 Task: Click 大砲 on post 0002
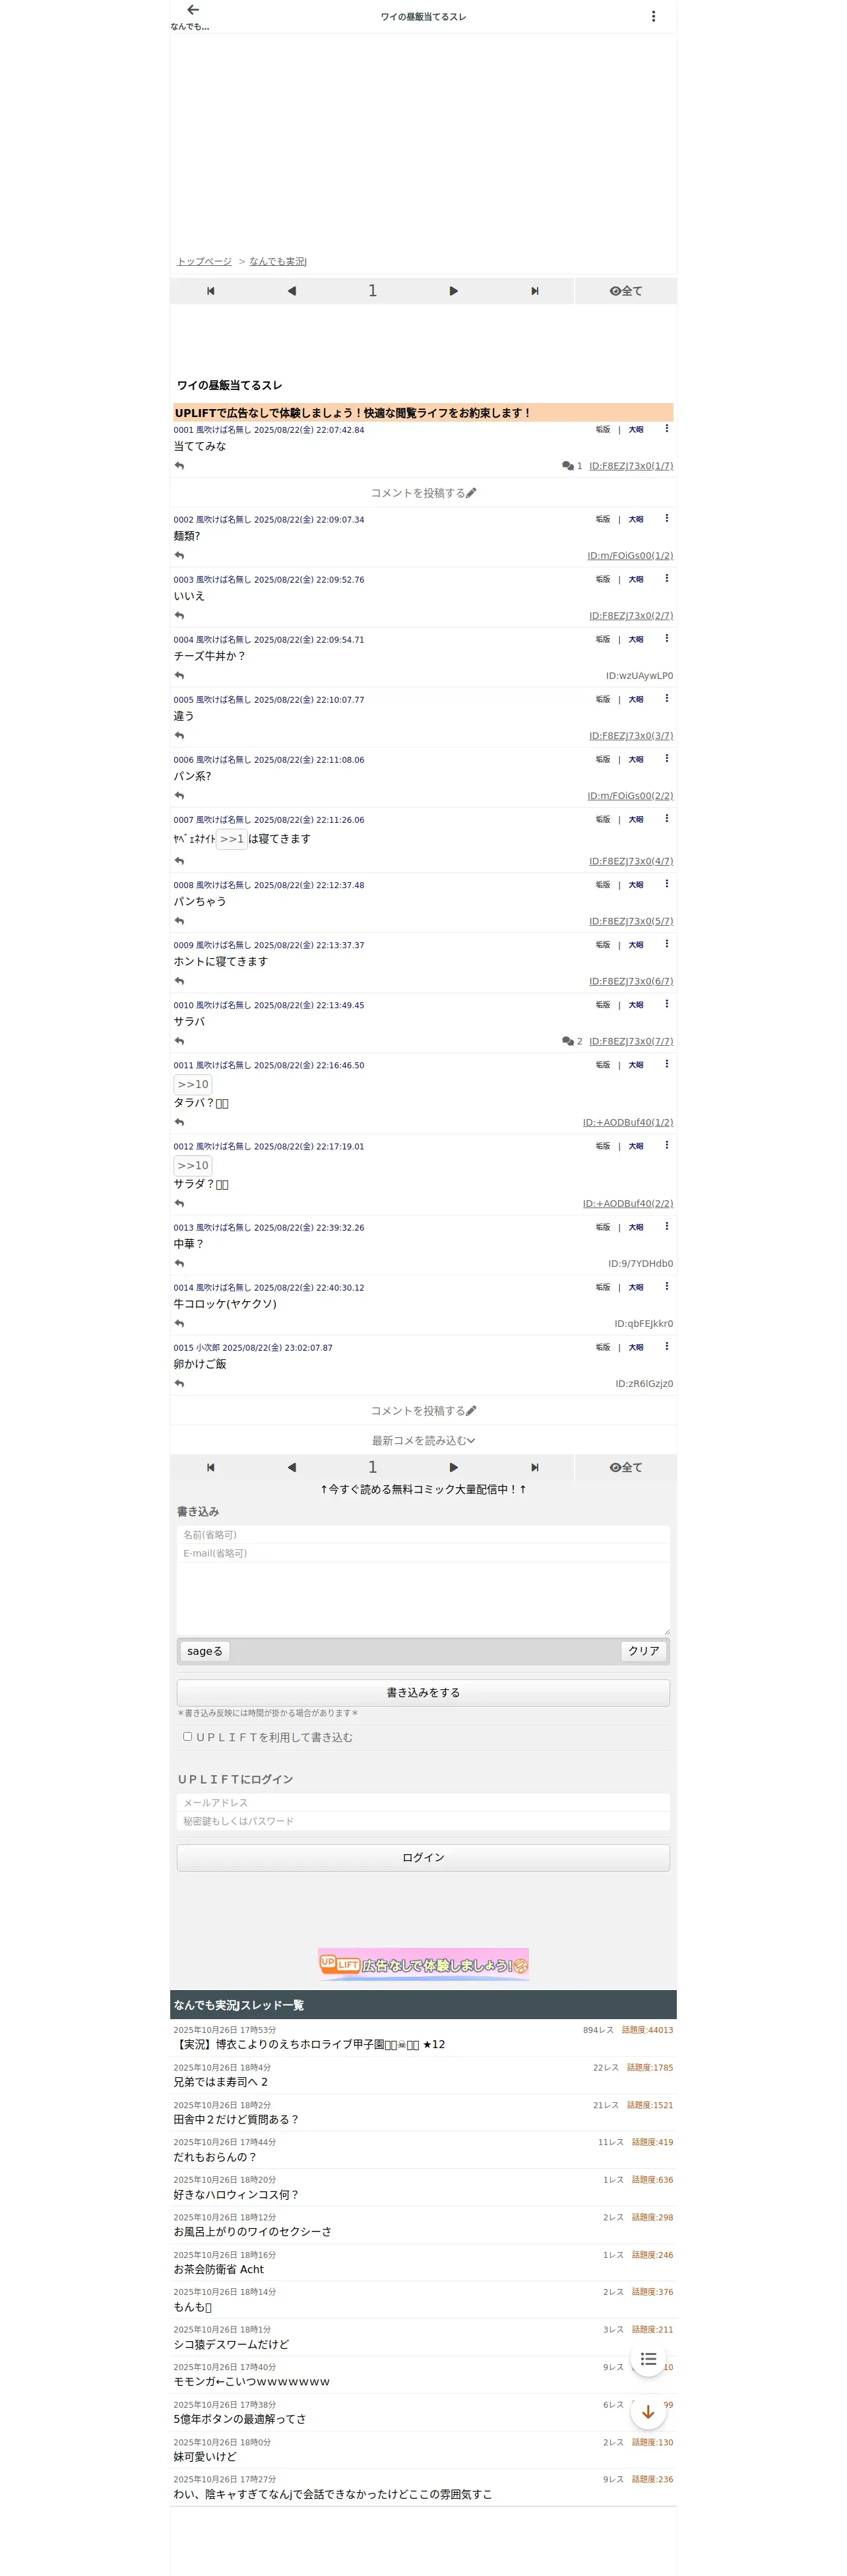pos(636,519)
